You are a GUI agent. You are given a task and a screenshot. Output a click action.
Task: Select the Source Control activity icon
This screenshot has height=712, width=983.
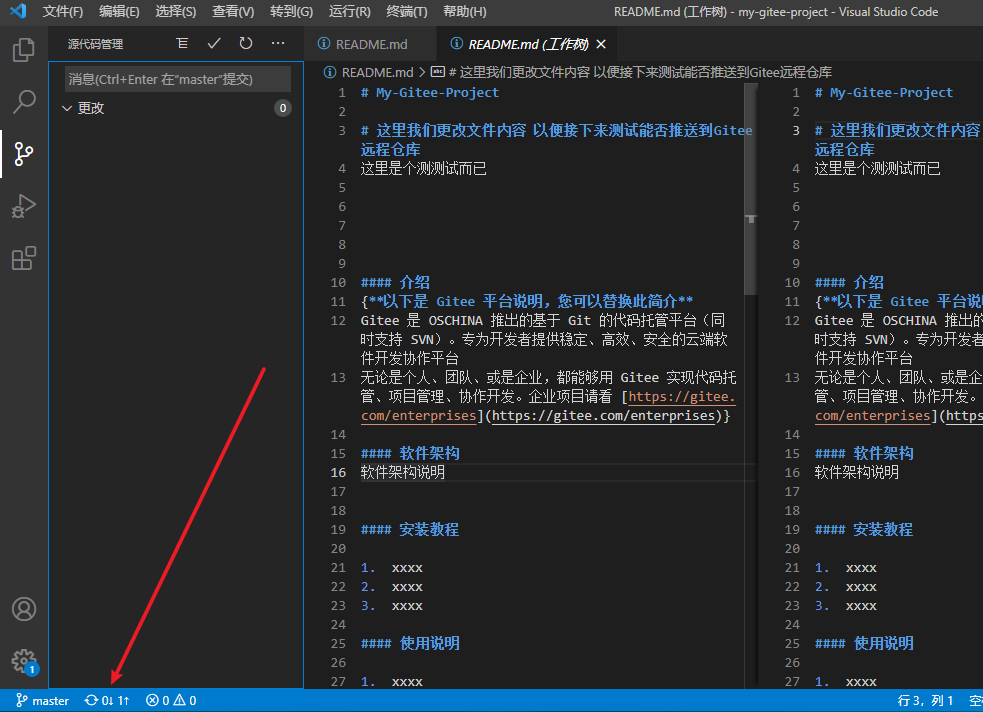click(24, 154)
